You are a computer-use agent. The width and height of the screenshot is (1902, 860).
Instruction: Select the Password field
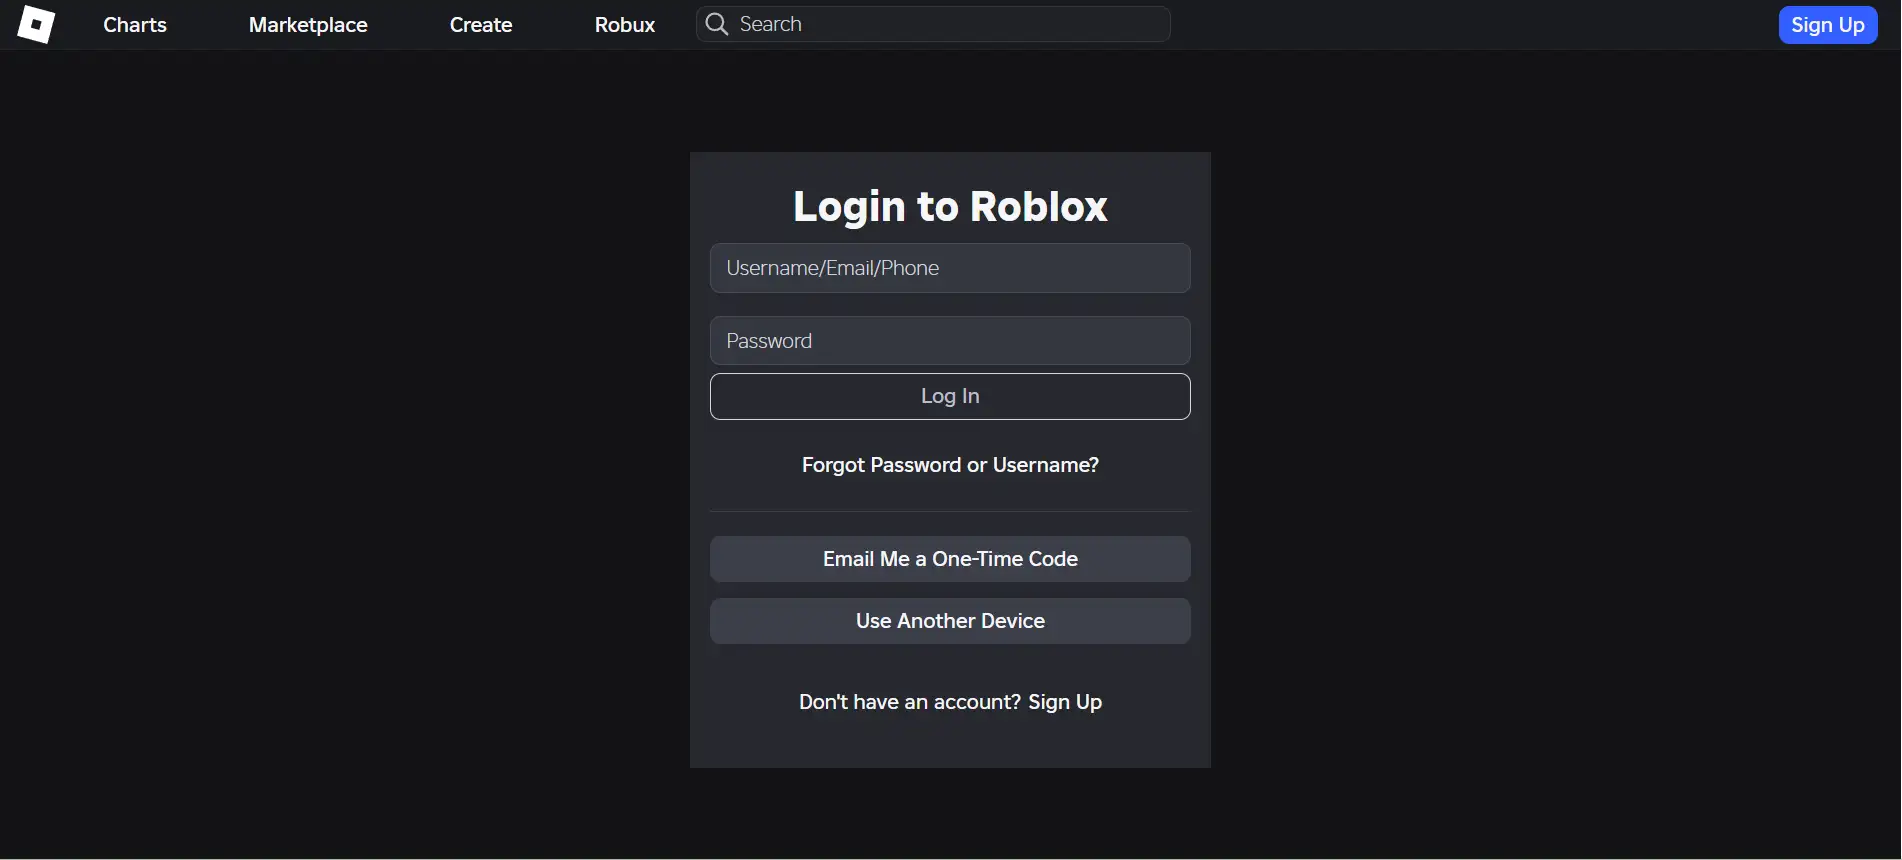[950, 341]
